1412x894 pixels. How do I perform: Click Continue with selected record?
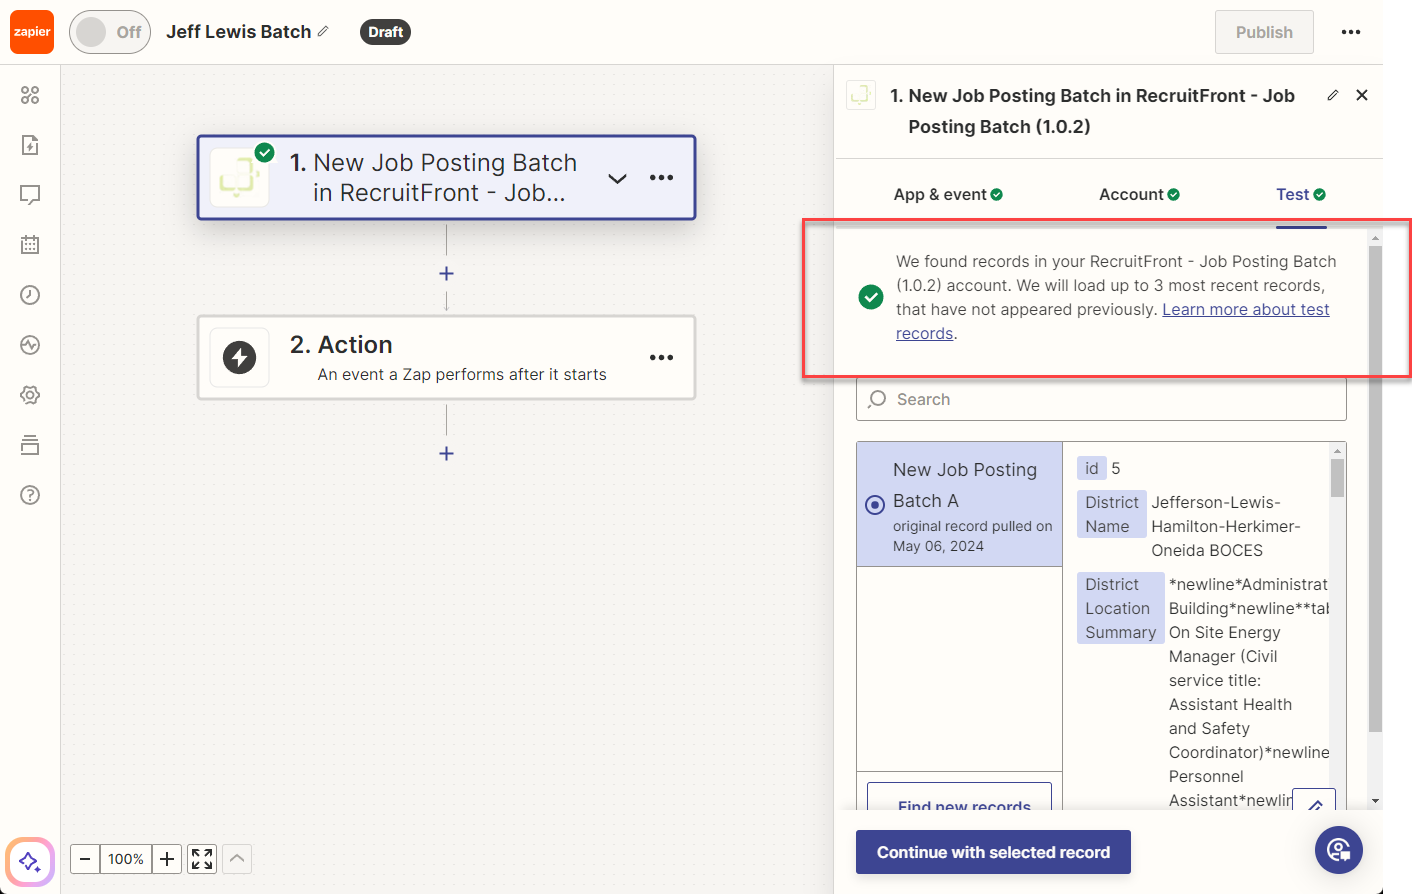click(993, 852)
